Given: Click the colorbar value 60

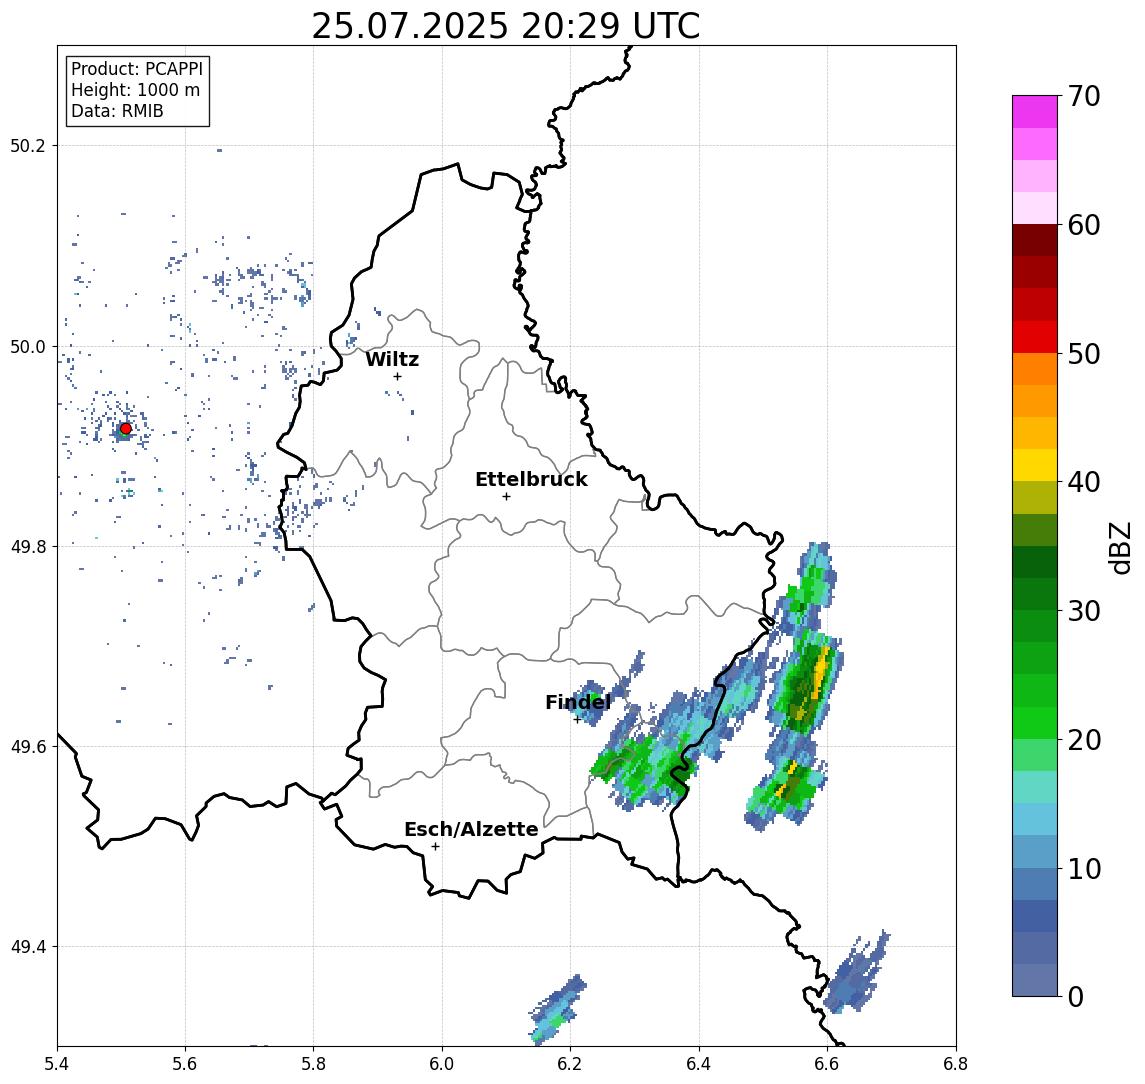Looking at the screenshot, I should coord(1084,225).
